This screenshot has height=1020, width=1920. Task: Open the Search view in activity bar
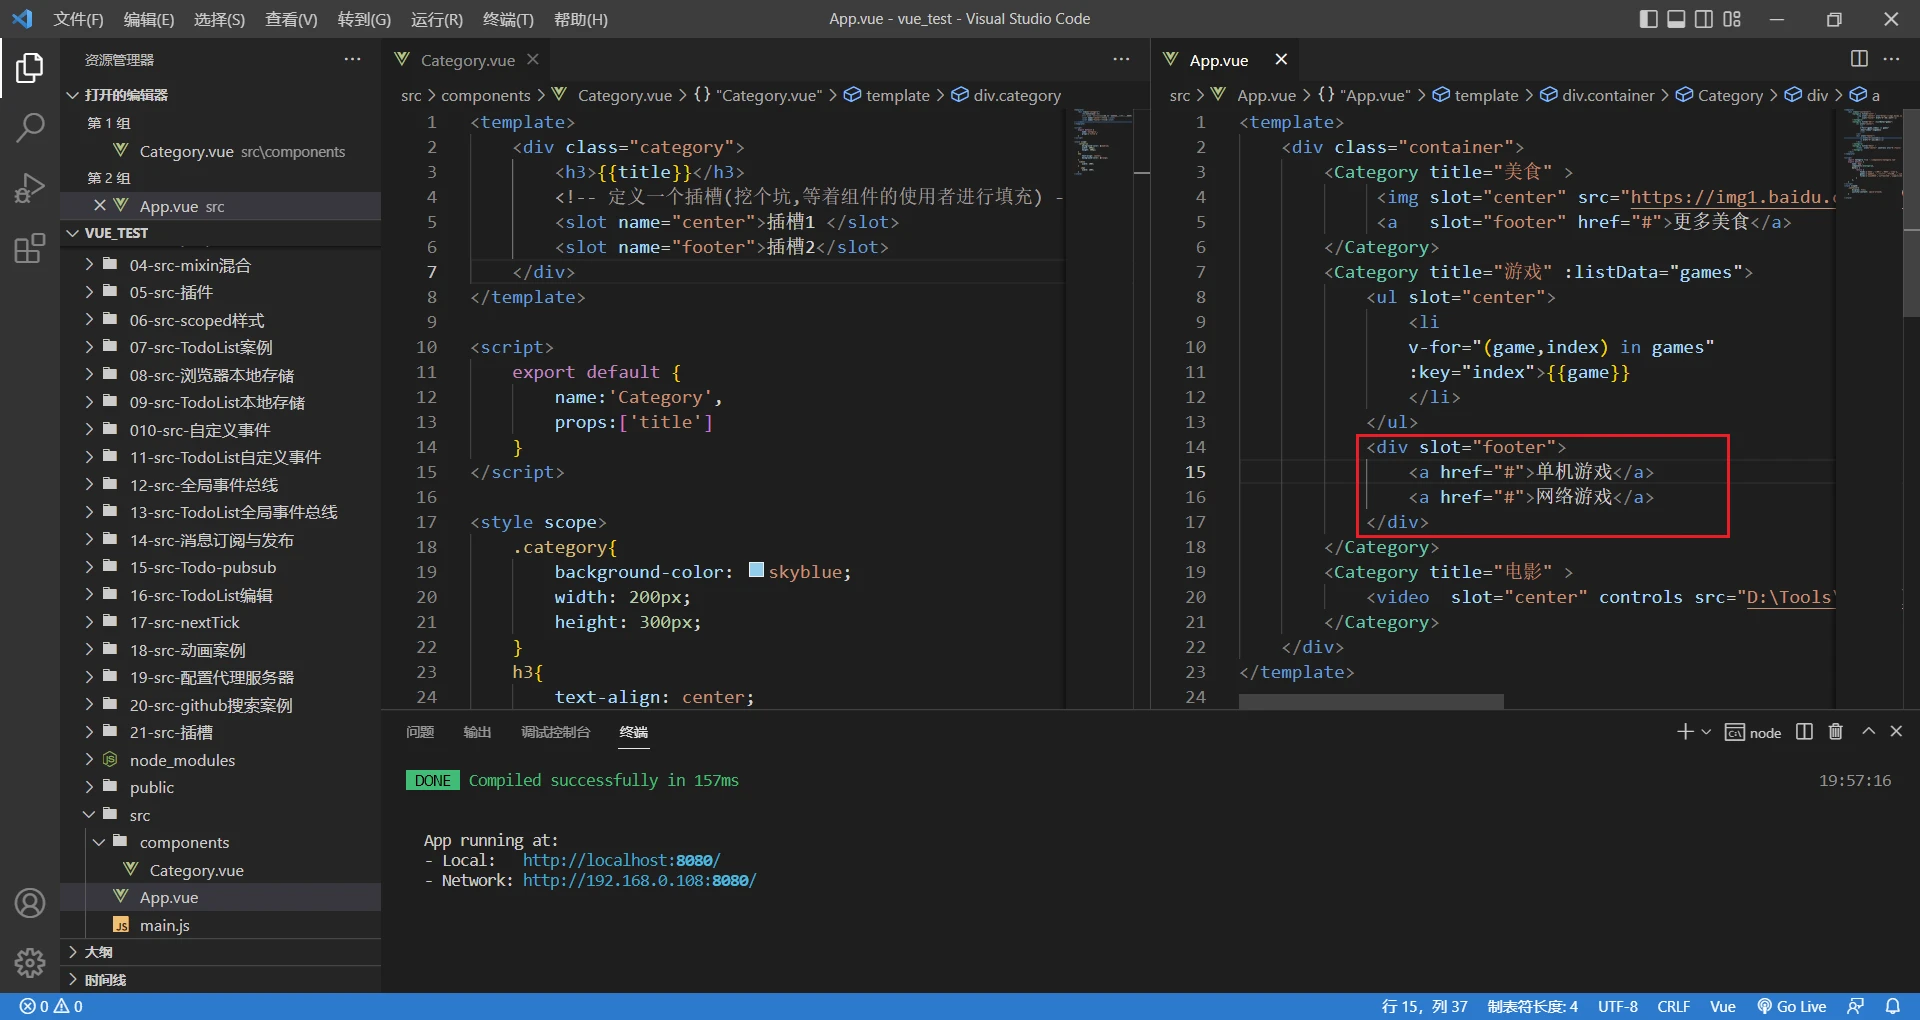point(30,128)
